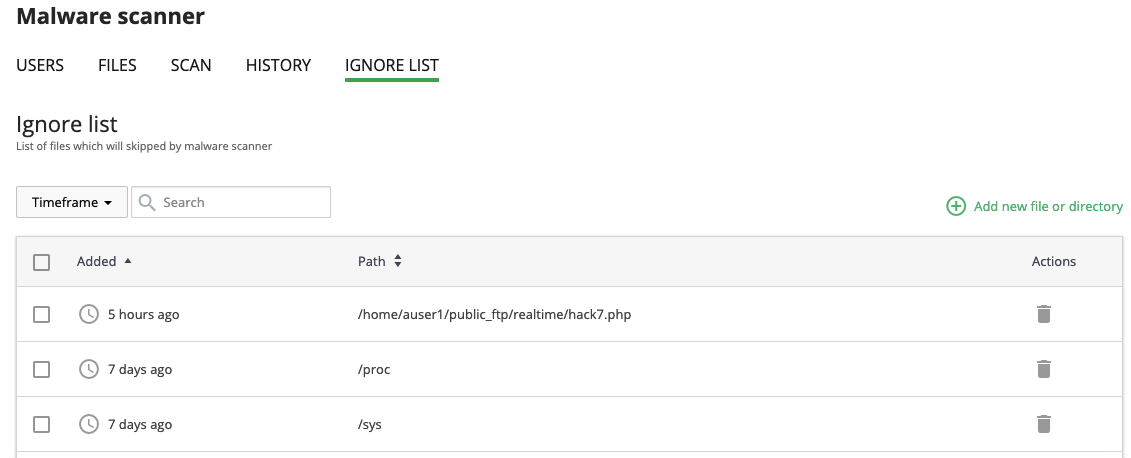Click the magnifier icon in search box

coord(147,202)
